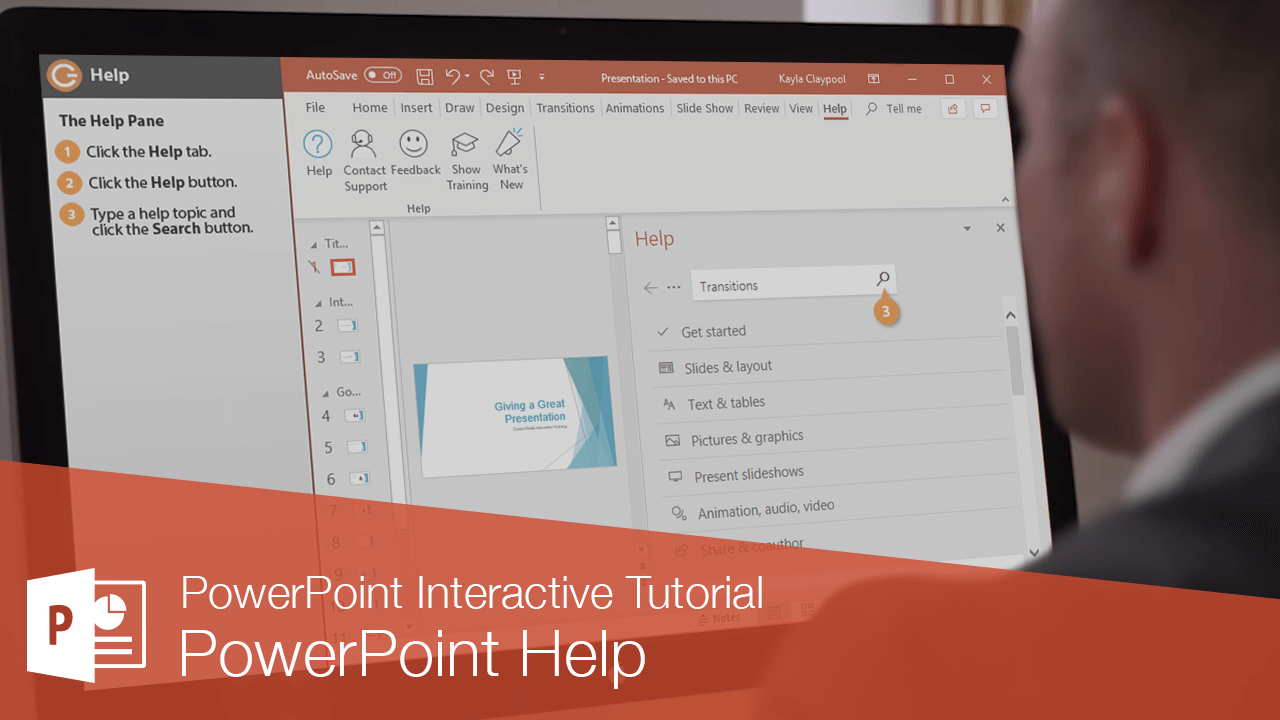
Task: Switch to the Transitions ribbon tab
Action: click(x=565, y=107)
